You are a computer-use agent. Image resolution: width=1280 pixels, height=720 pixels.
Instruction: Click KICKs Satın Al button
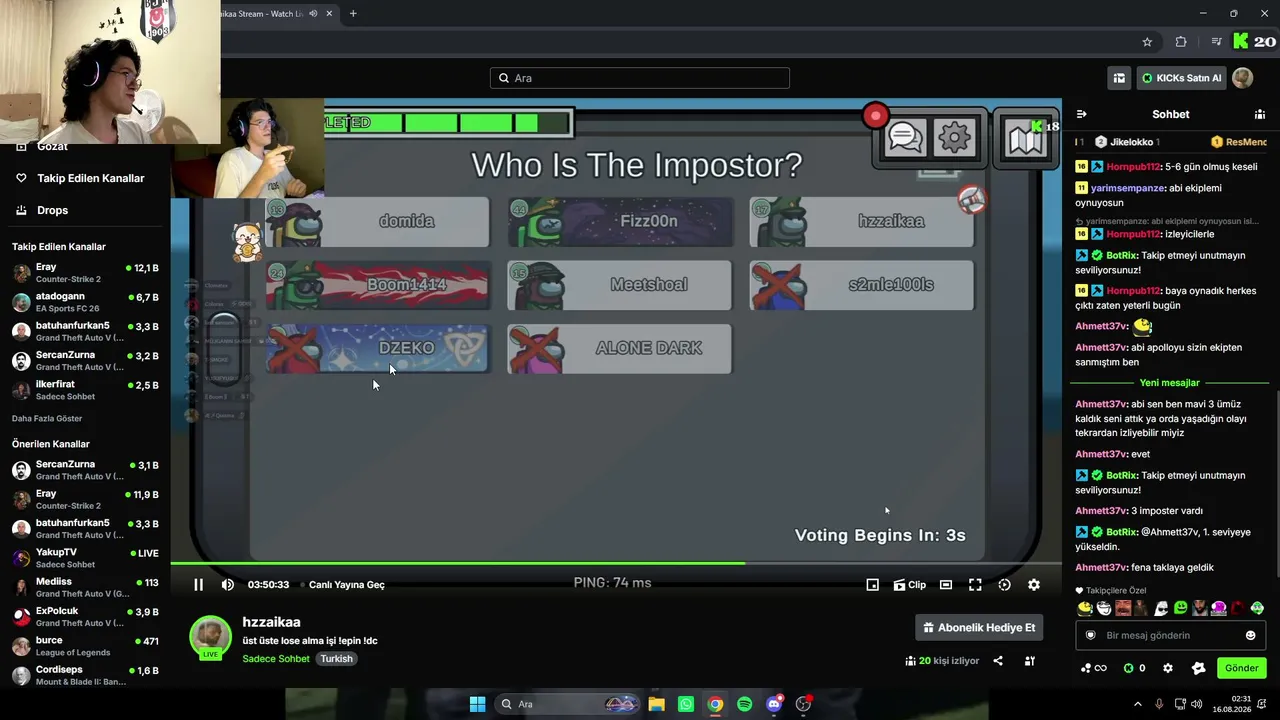(x=1181, y=78)
